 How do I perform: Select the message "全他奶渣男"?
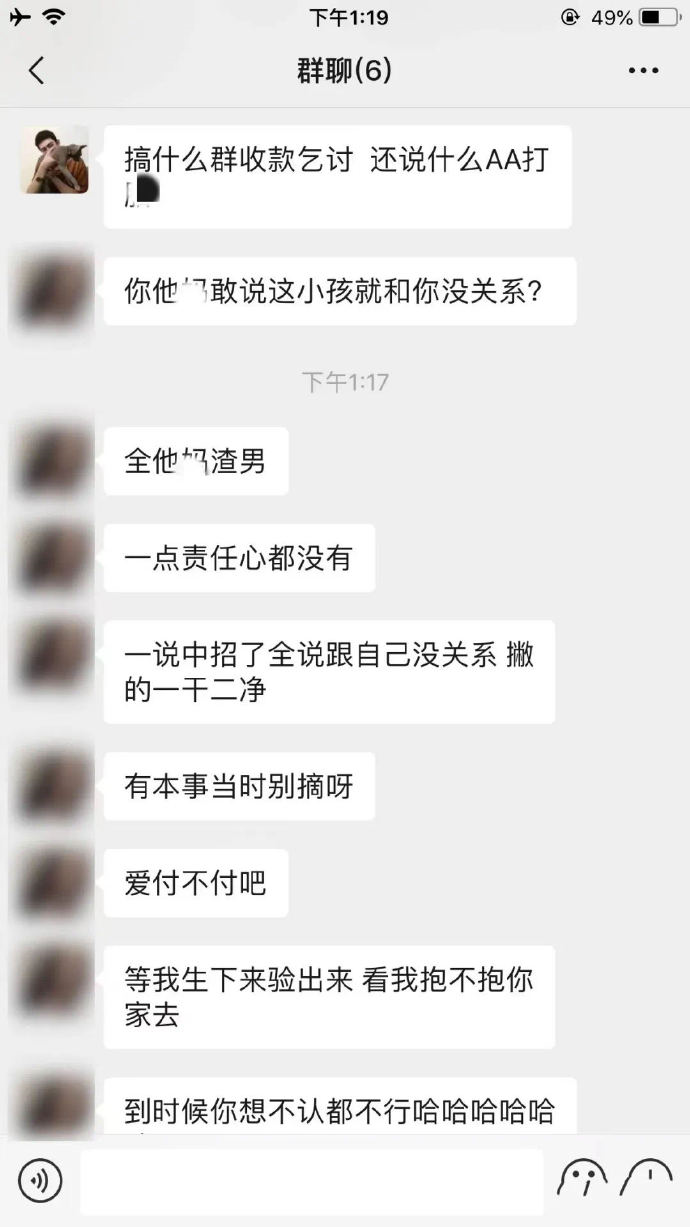coord(196,461)
